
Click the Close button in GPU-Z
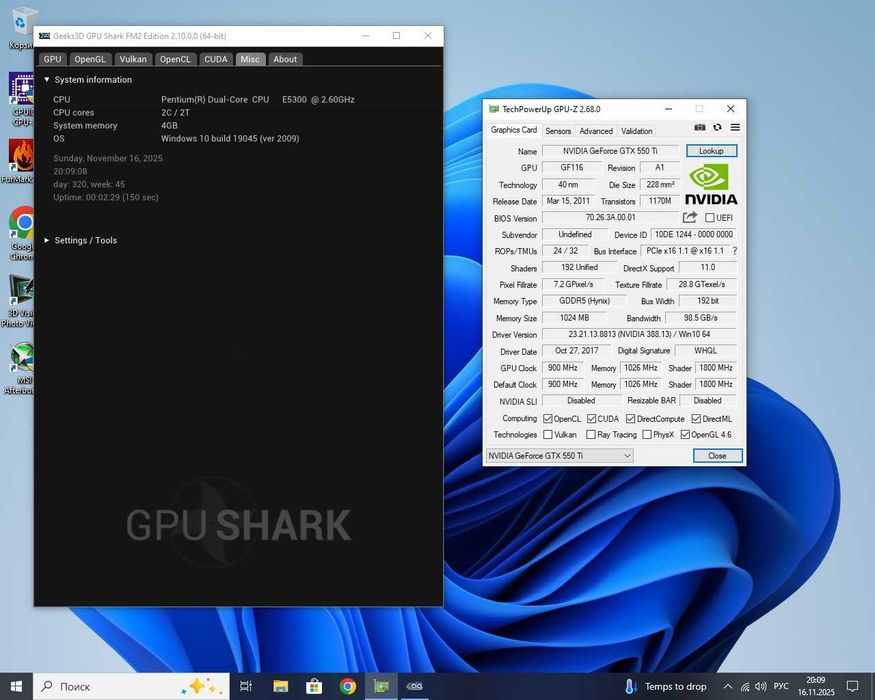click(x=718, y=456)
